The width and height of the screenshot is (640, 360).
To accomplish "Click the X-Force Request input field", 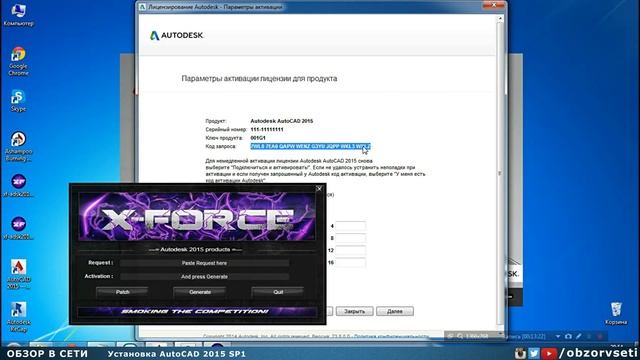I will [204, 263].
